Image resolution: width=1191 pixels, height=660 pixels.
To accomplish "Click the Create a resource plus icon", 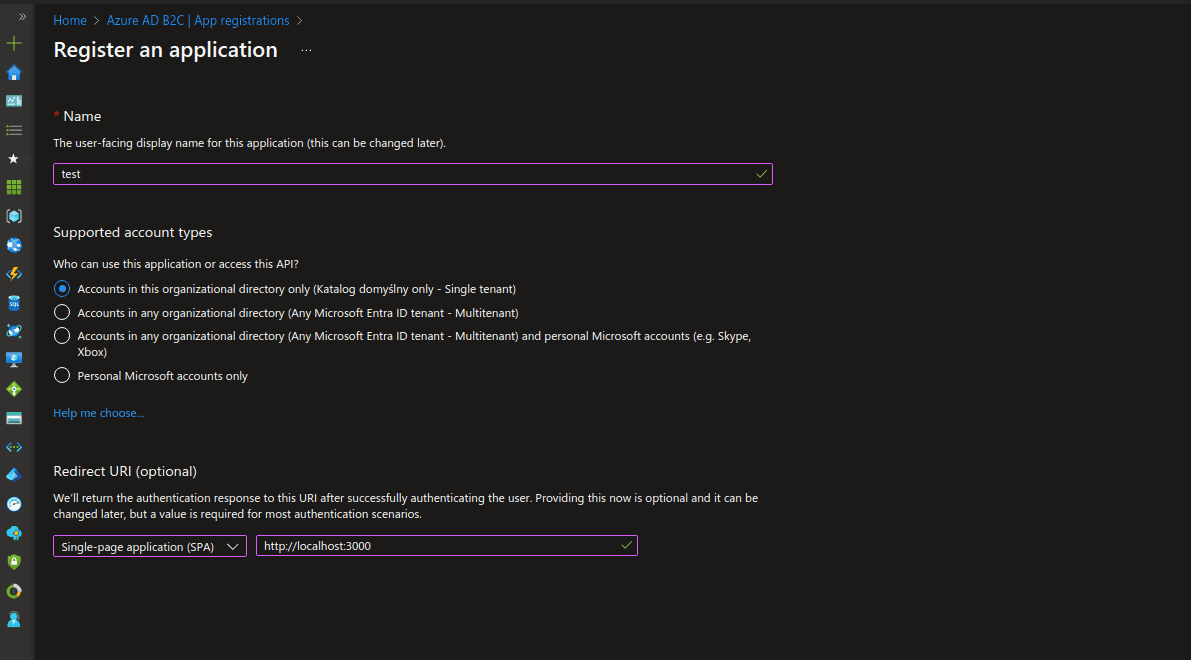I will click(x=14, y=43).
